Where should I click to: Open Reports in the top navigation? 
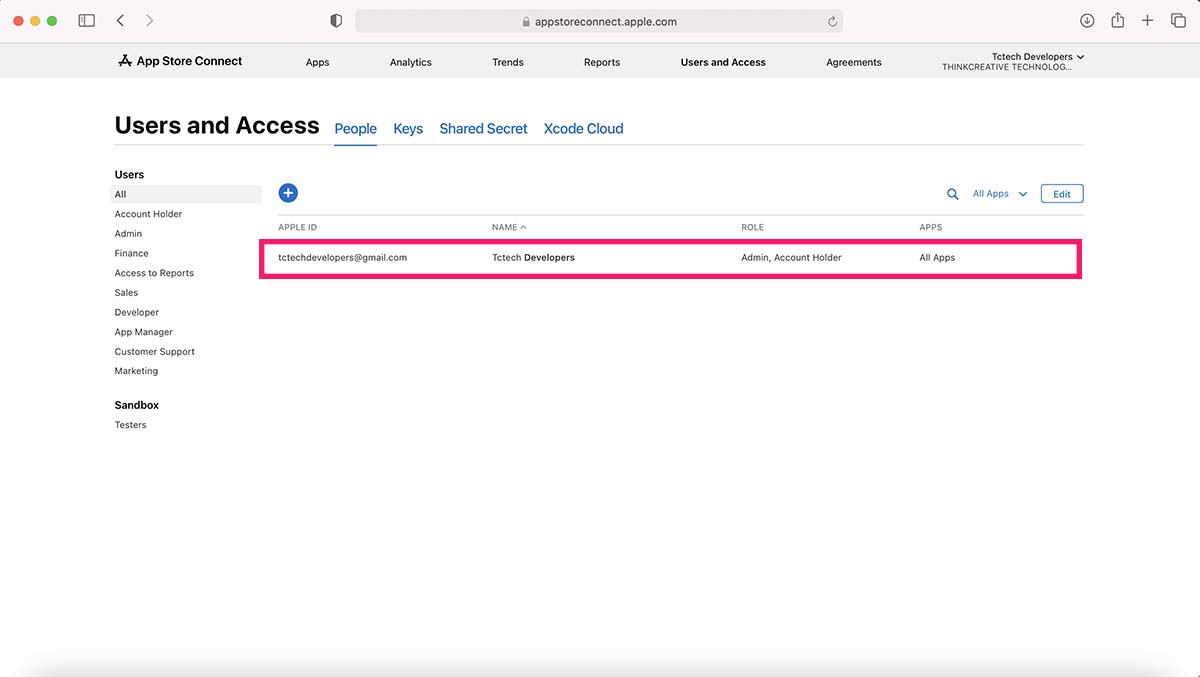tap(602, 62)
